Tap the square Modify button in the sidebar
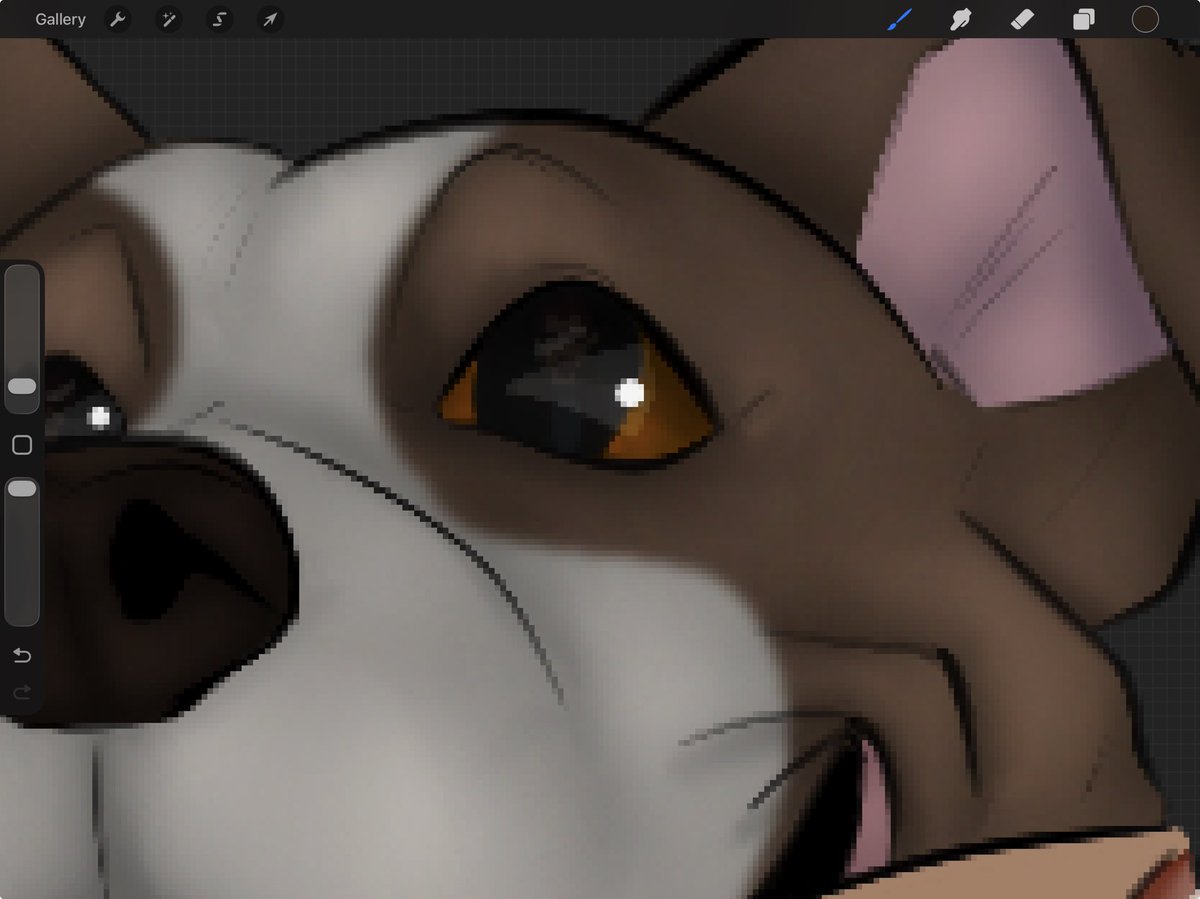Viewport: 1200px width, 899px height. tap(21, 445)
